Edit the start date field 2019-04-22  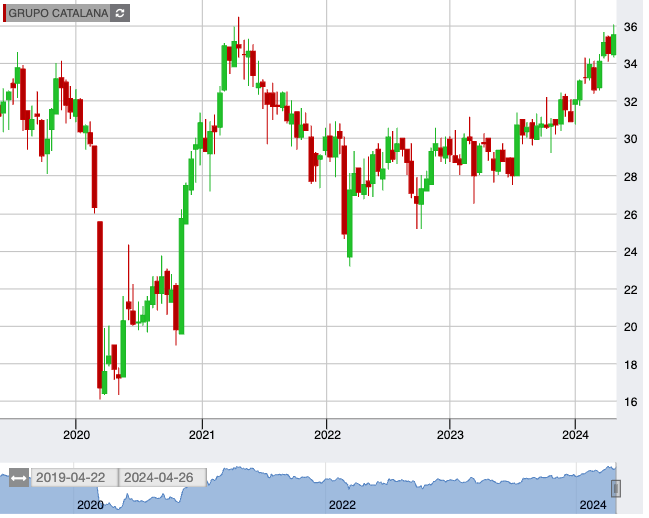(75, 478)
